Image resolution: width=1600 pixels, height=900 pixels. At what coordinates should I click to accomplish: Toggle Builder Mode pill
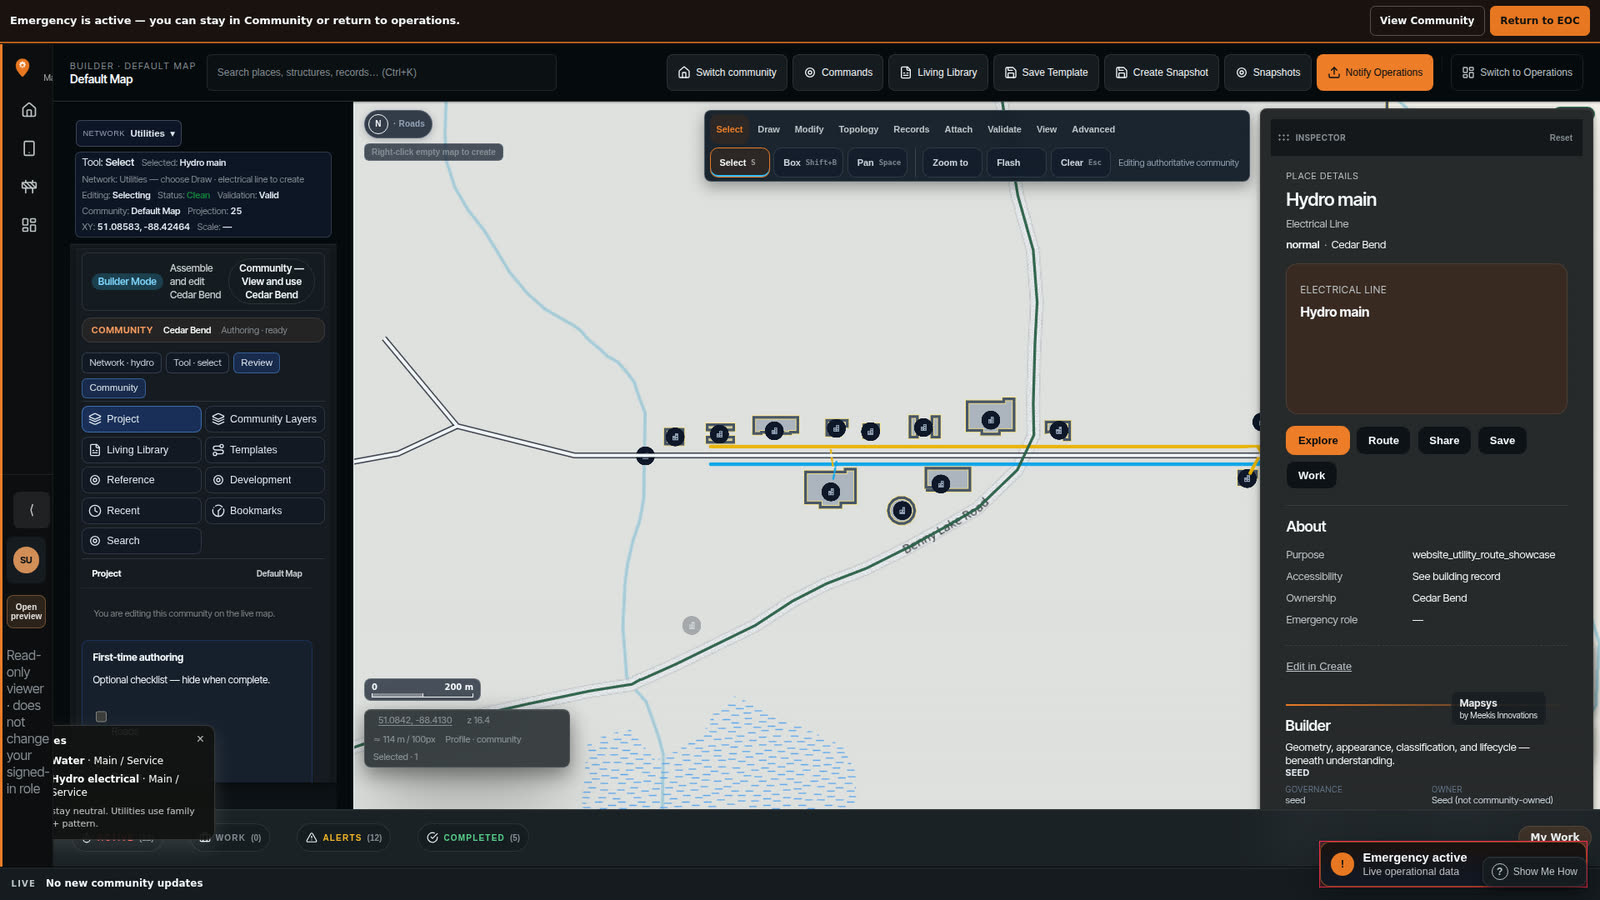click(127, 282)
